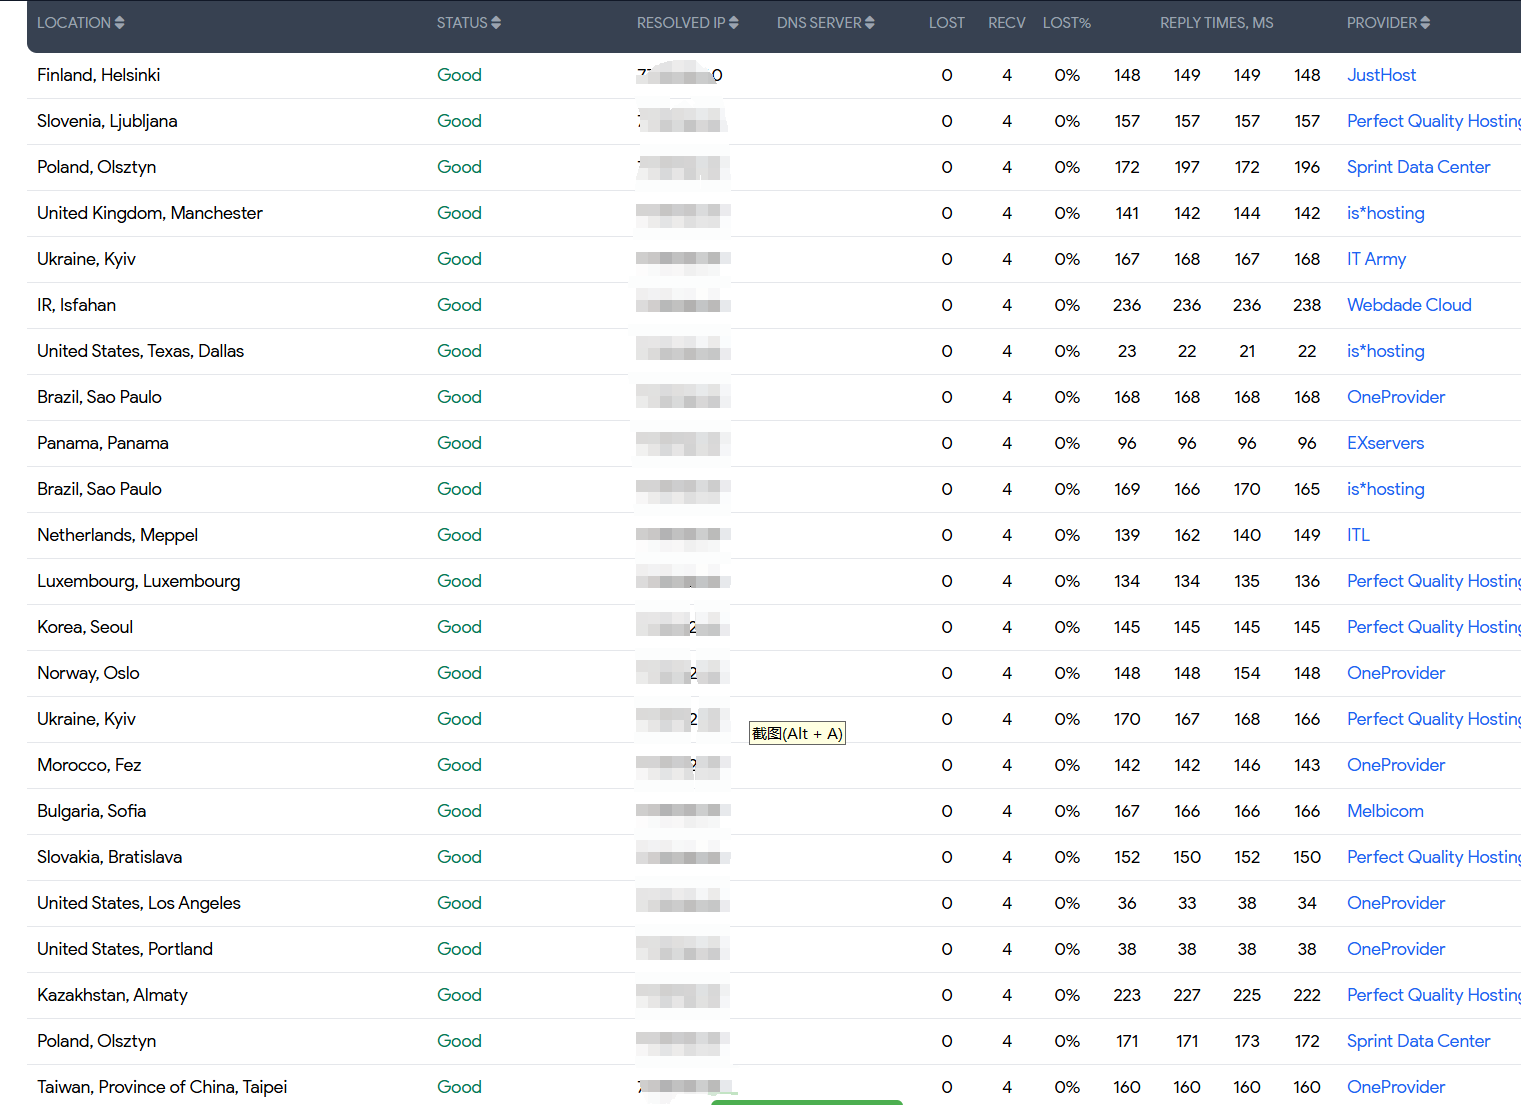
Task: Open the Webdade Cloud provider link
Action: tap(1409, 305)
